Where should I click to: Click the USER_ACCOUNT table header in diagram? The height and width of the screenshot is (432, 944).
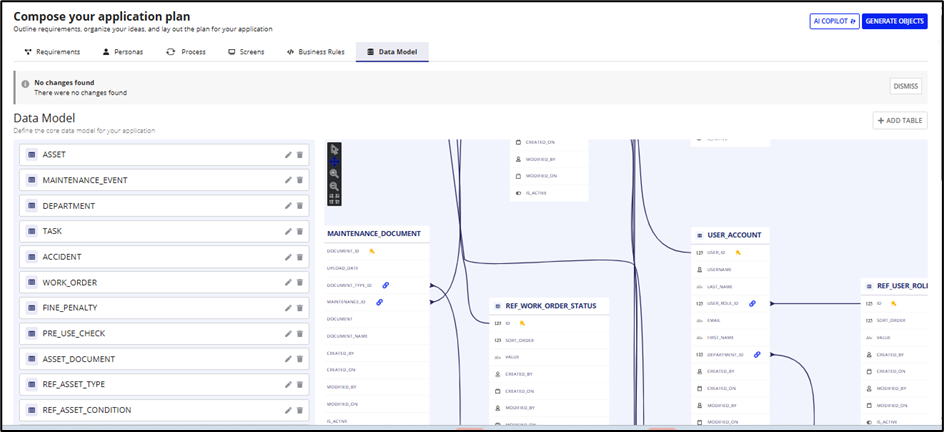pos(730,235)
